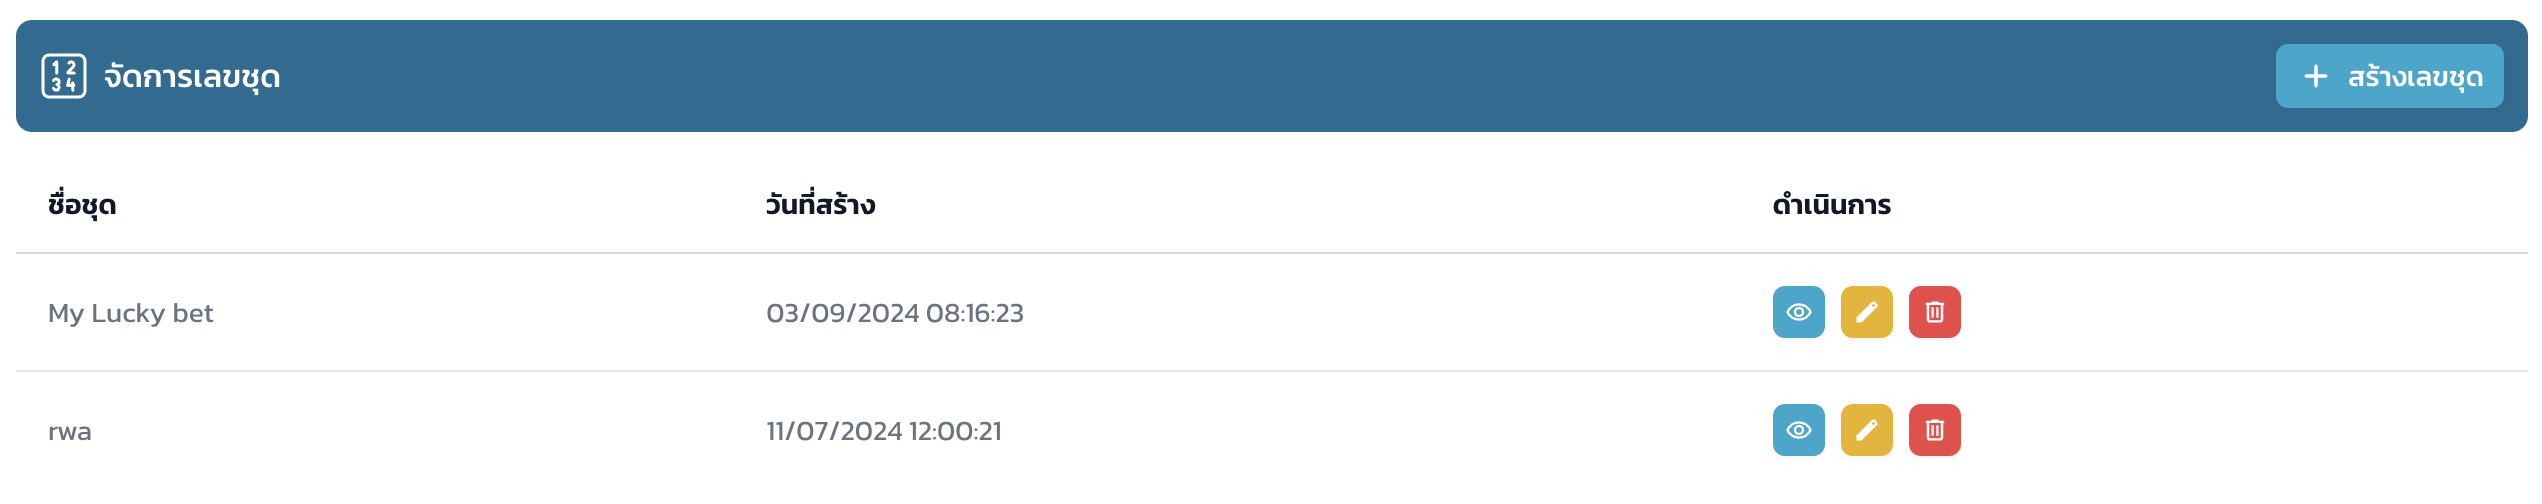Delete the My Lucky bet set
Viewport: 2542px width, 504px height.
coord(1934,312)
